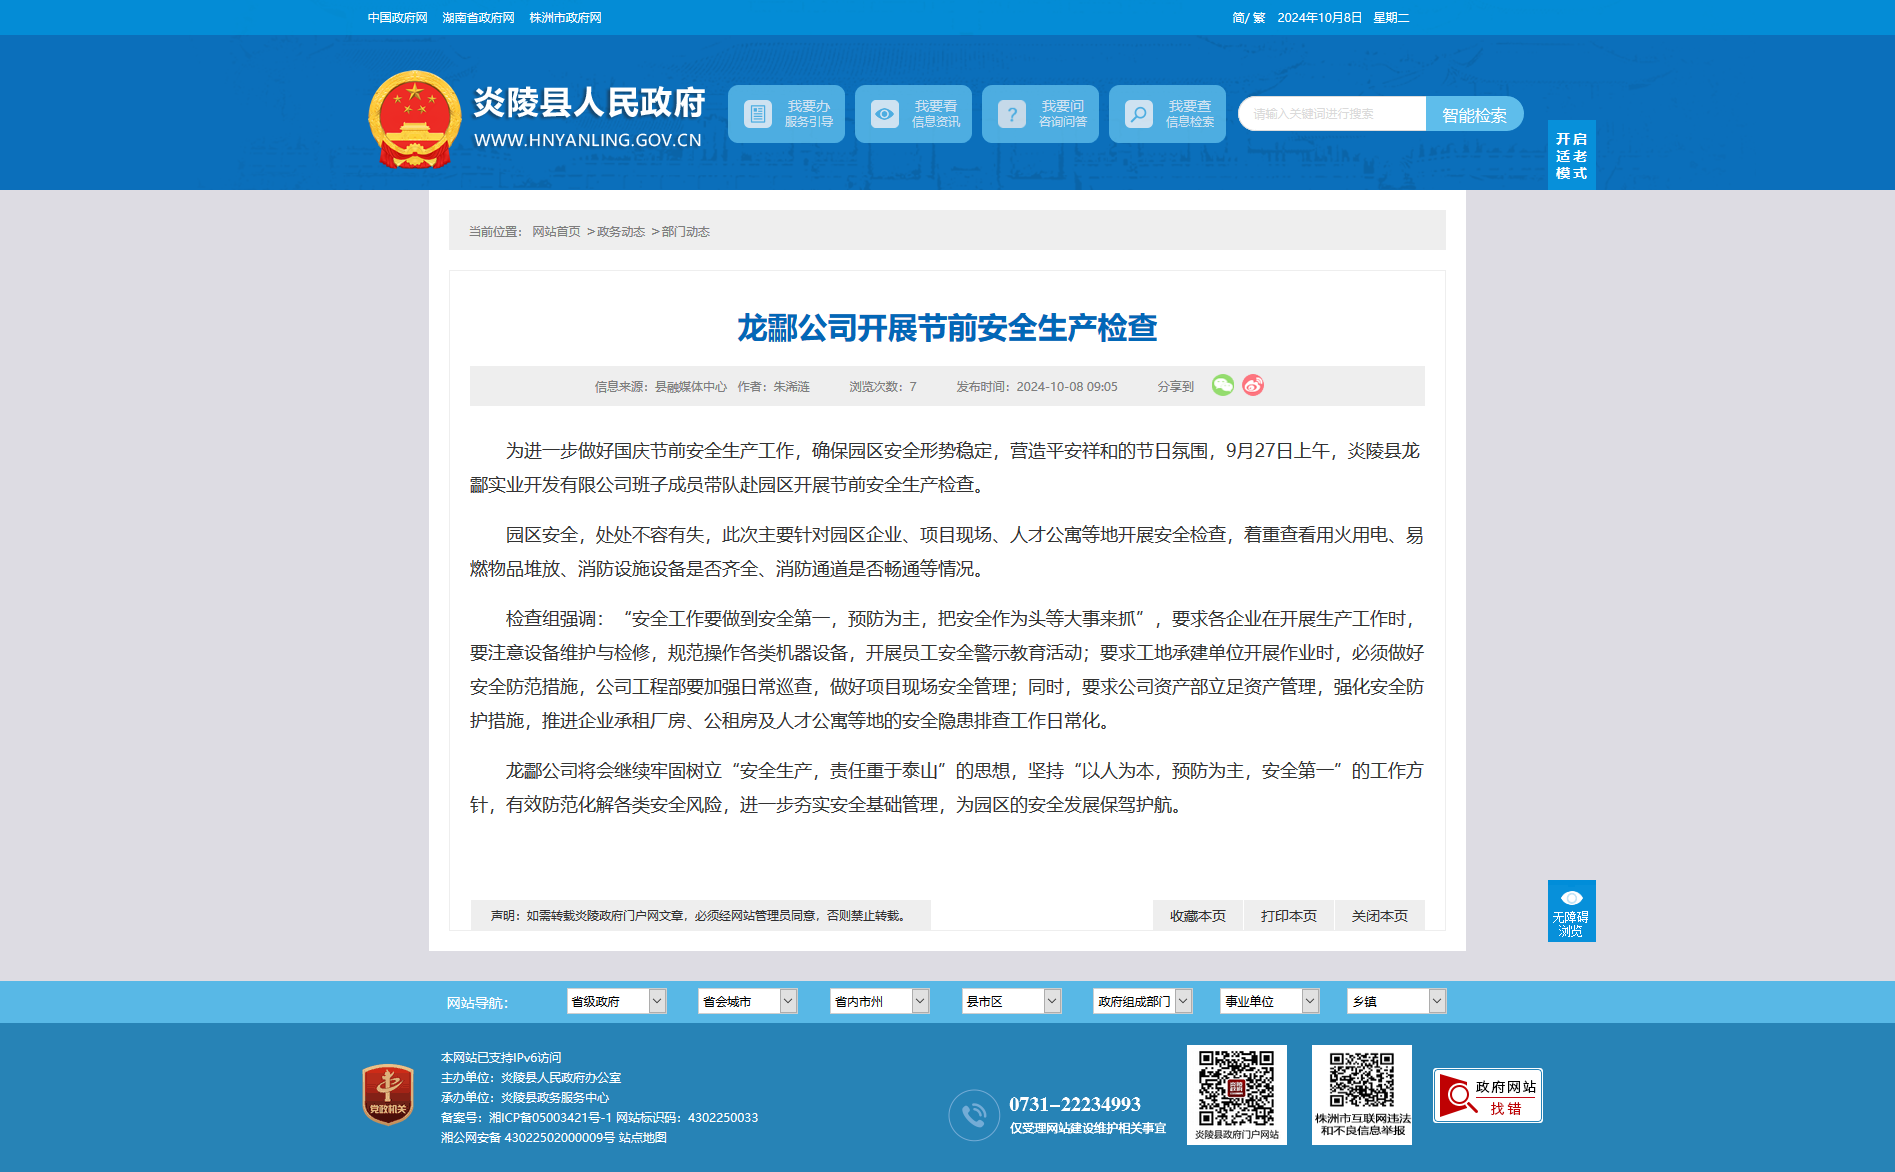Open 我要办 service guide icon
The image size is (1895, 1172).
click(758, 114)
